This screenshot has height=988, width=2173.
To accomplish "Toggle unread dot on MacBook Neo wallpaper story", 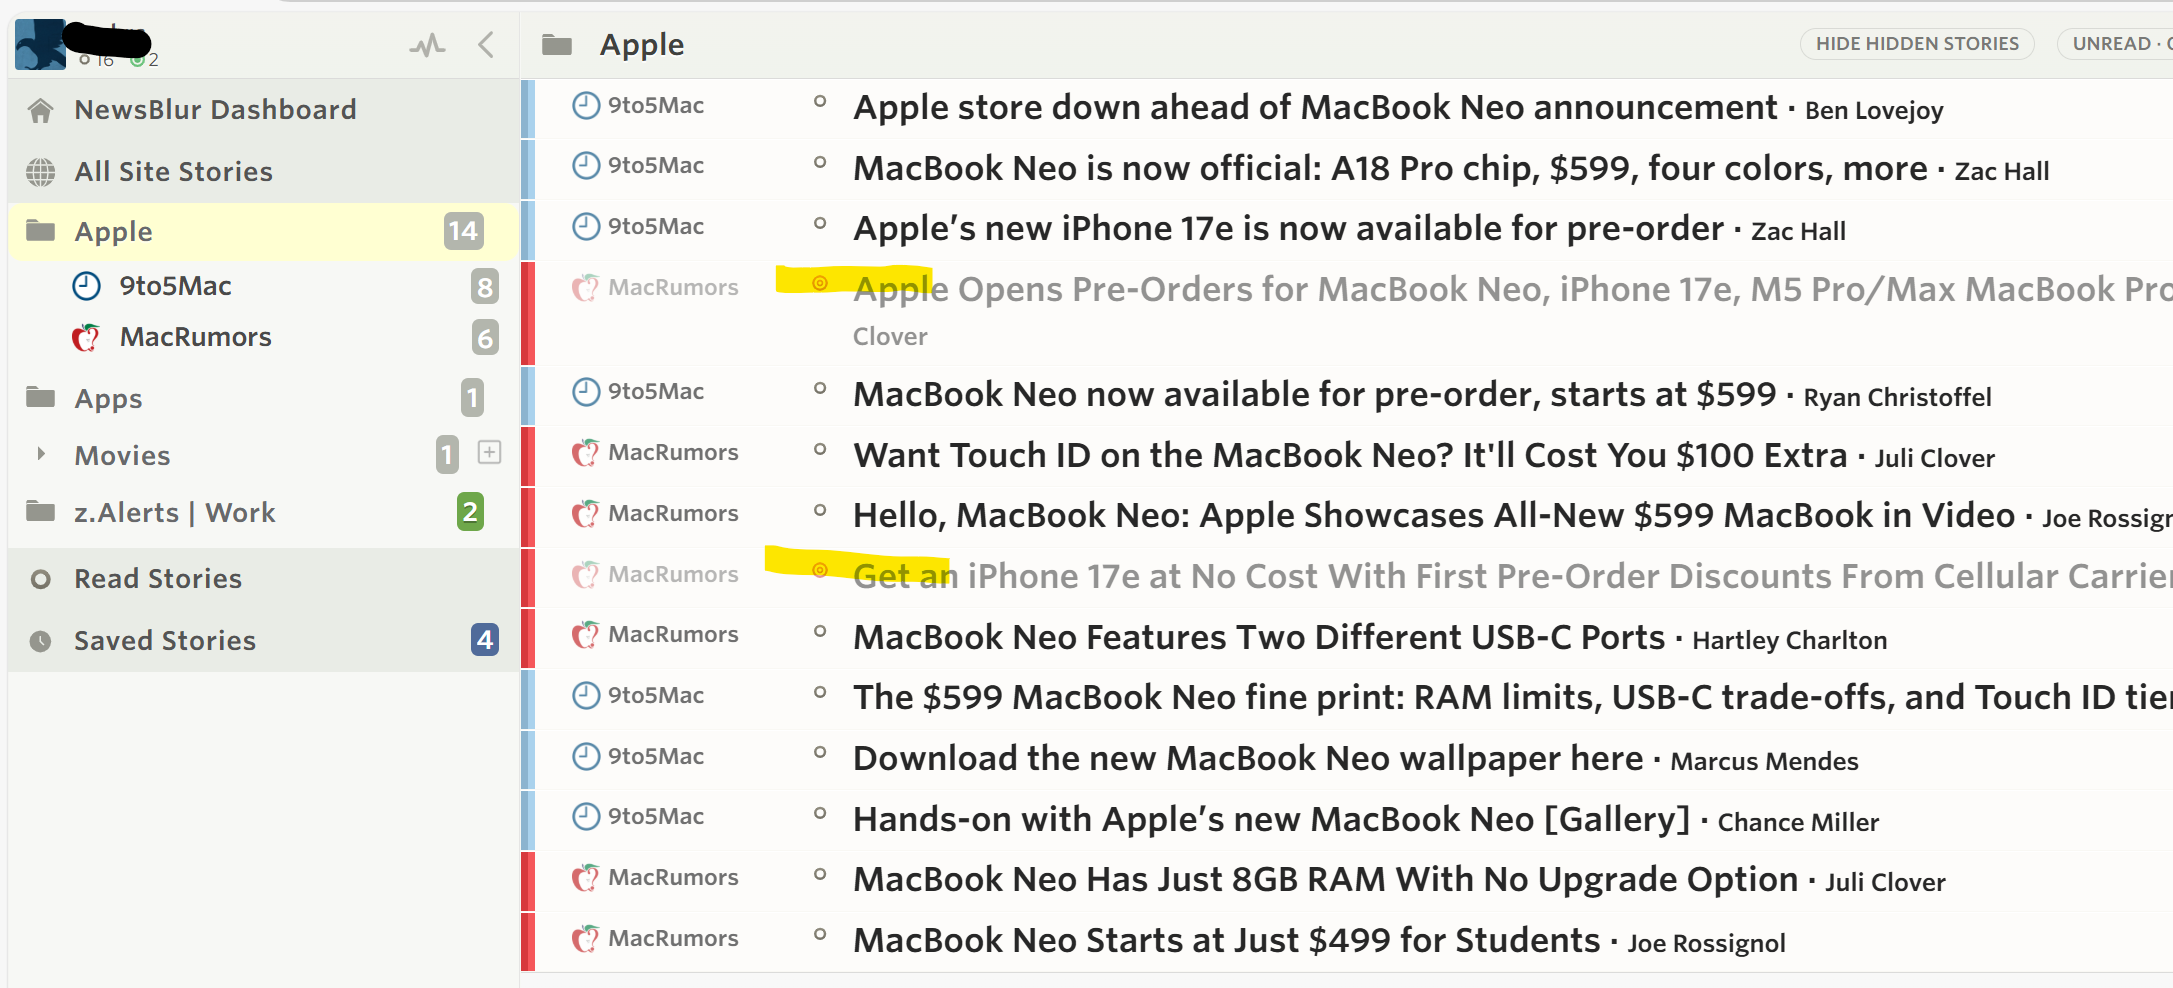I will 820,753.
